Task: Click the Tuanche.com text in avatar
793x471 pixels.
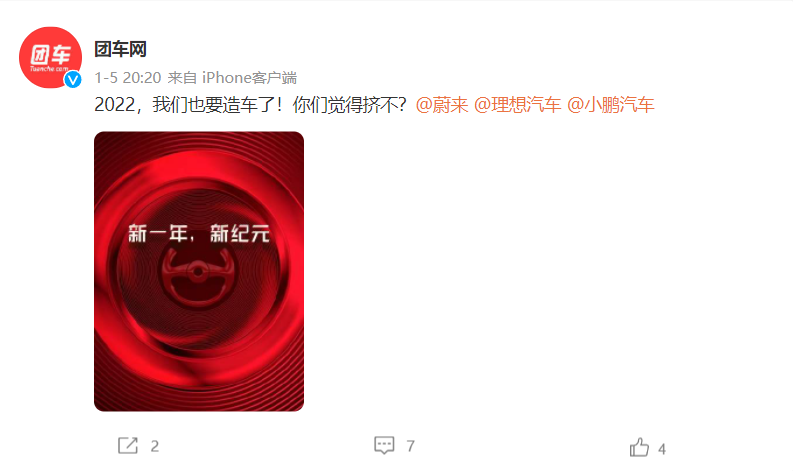Action: point(49,69)
